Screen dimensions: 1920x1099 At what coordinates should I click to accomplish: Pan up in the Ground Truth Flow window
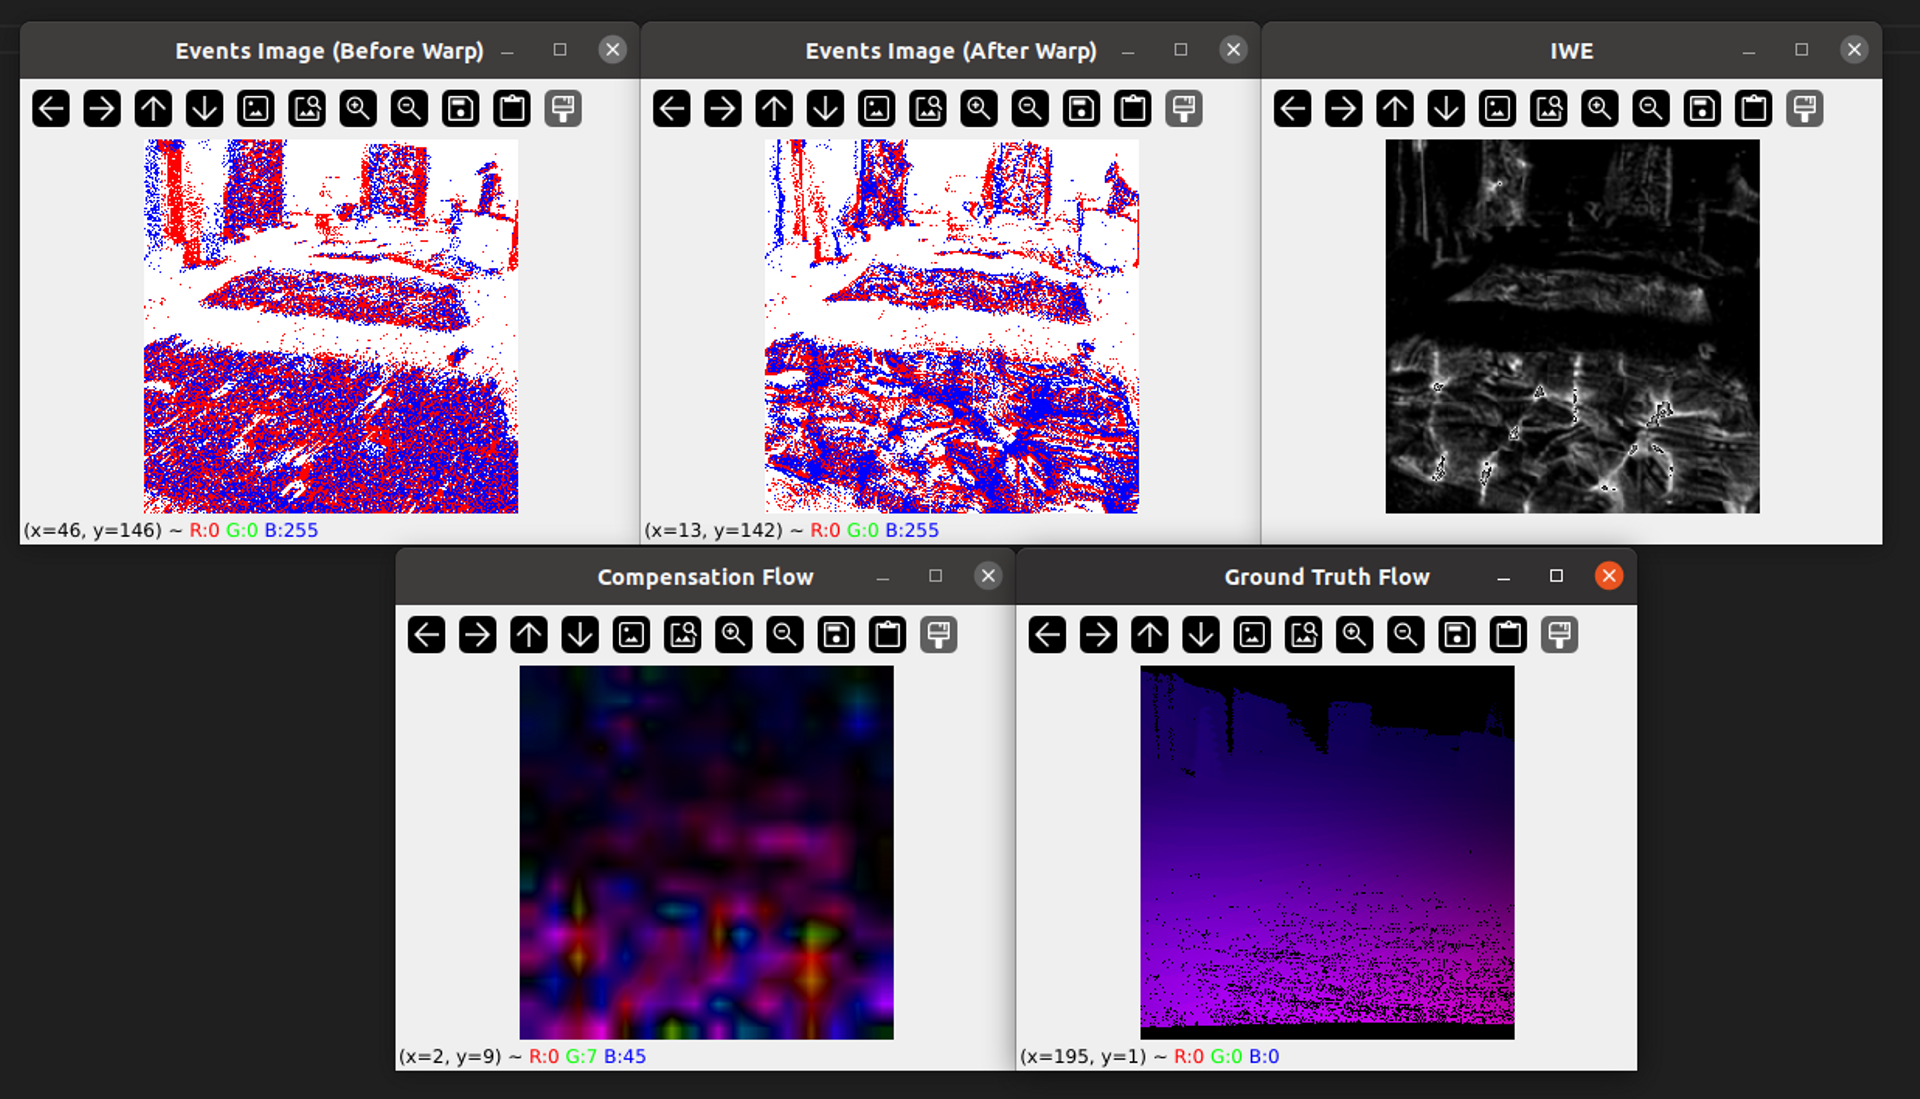(1150, 634)
